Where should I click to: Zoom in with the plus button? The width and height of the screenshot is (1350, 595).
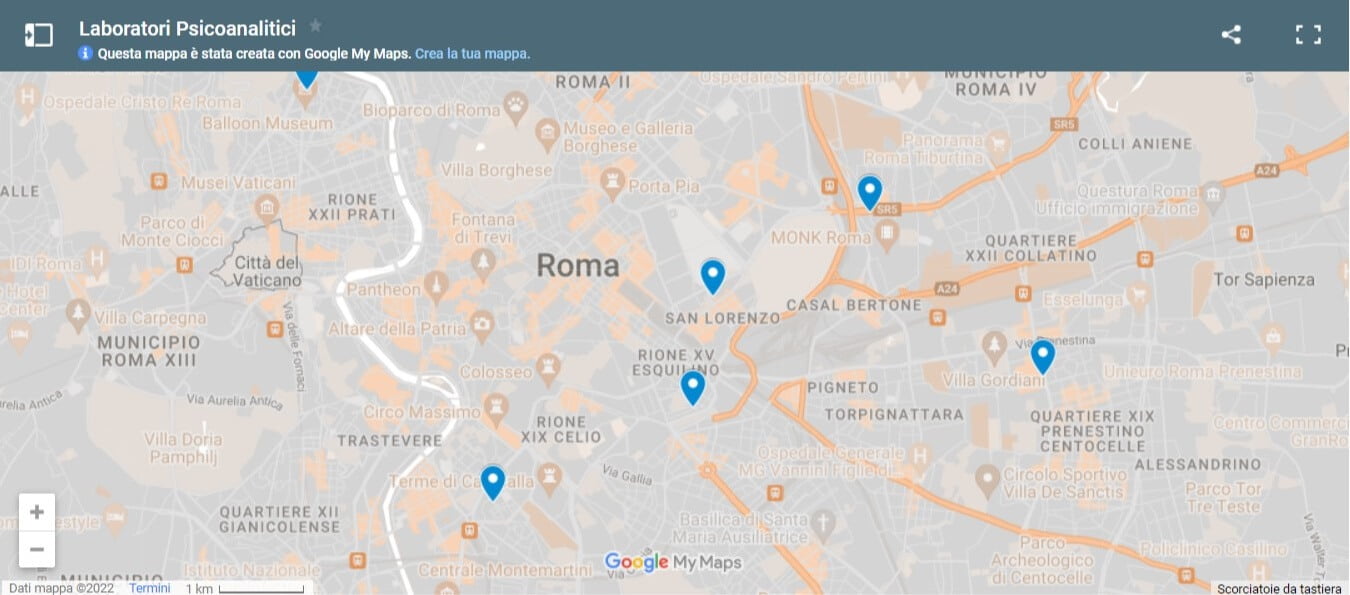(x=37, y=512)
